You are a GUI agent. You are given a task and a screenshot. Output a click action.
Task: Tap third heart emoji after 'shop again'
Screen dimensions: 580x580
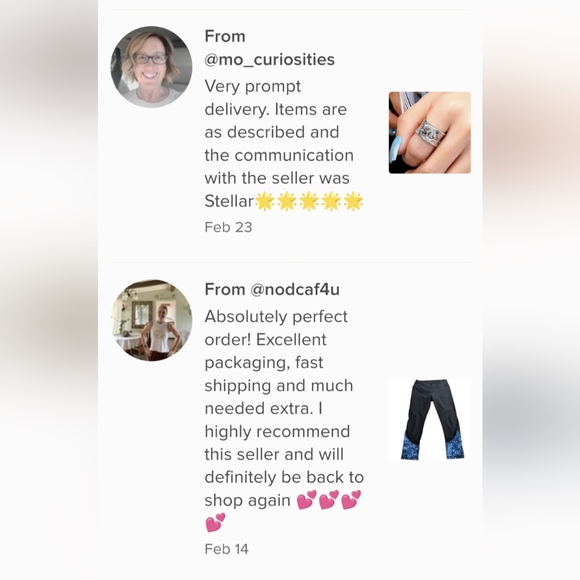(351, 500)
